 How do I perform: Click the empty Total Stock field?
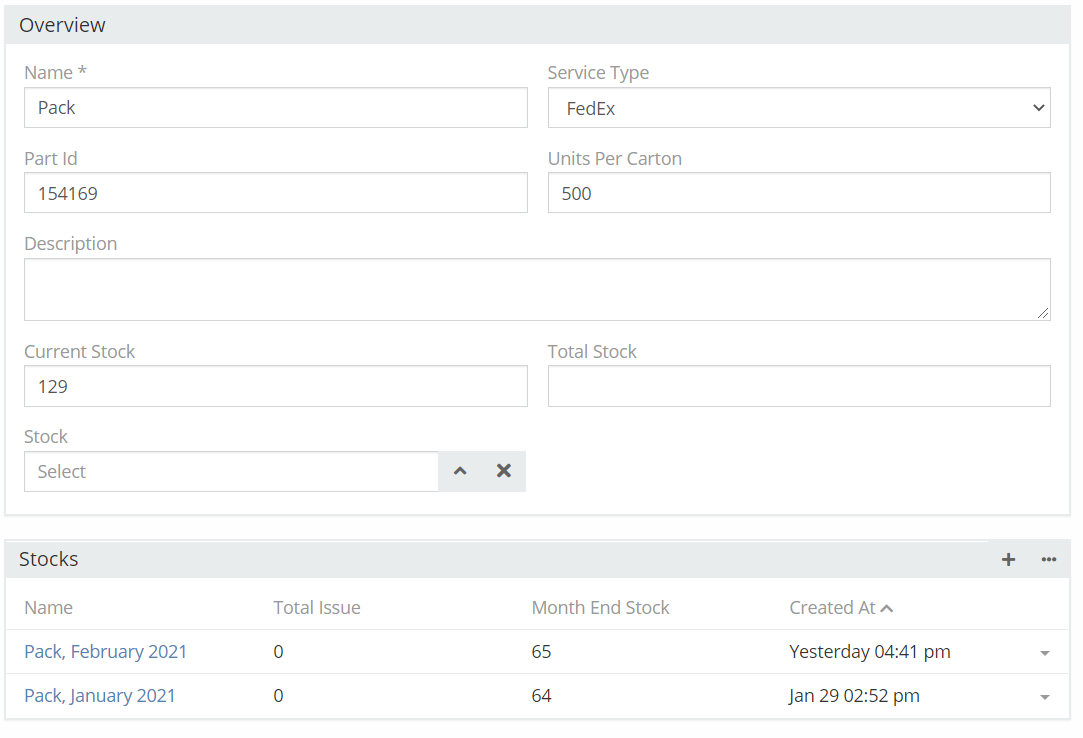pos(798,386)
